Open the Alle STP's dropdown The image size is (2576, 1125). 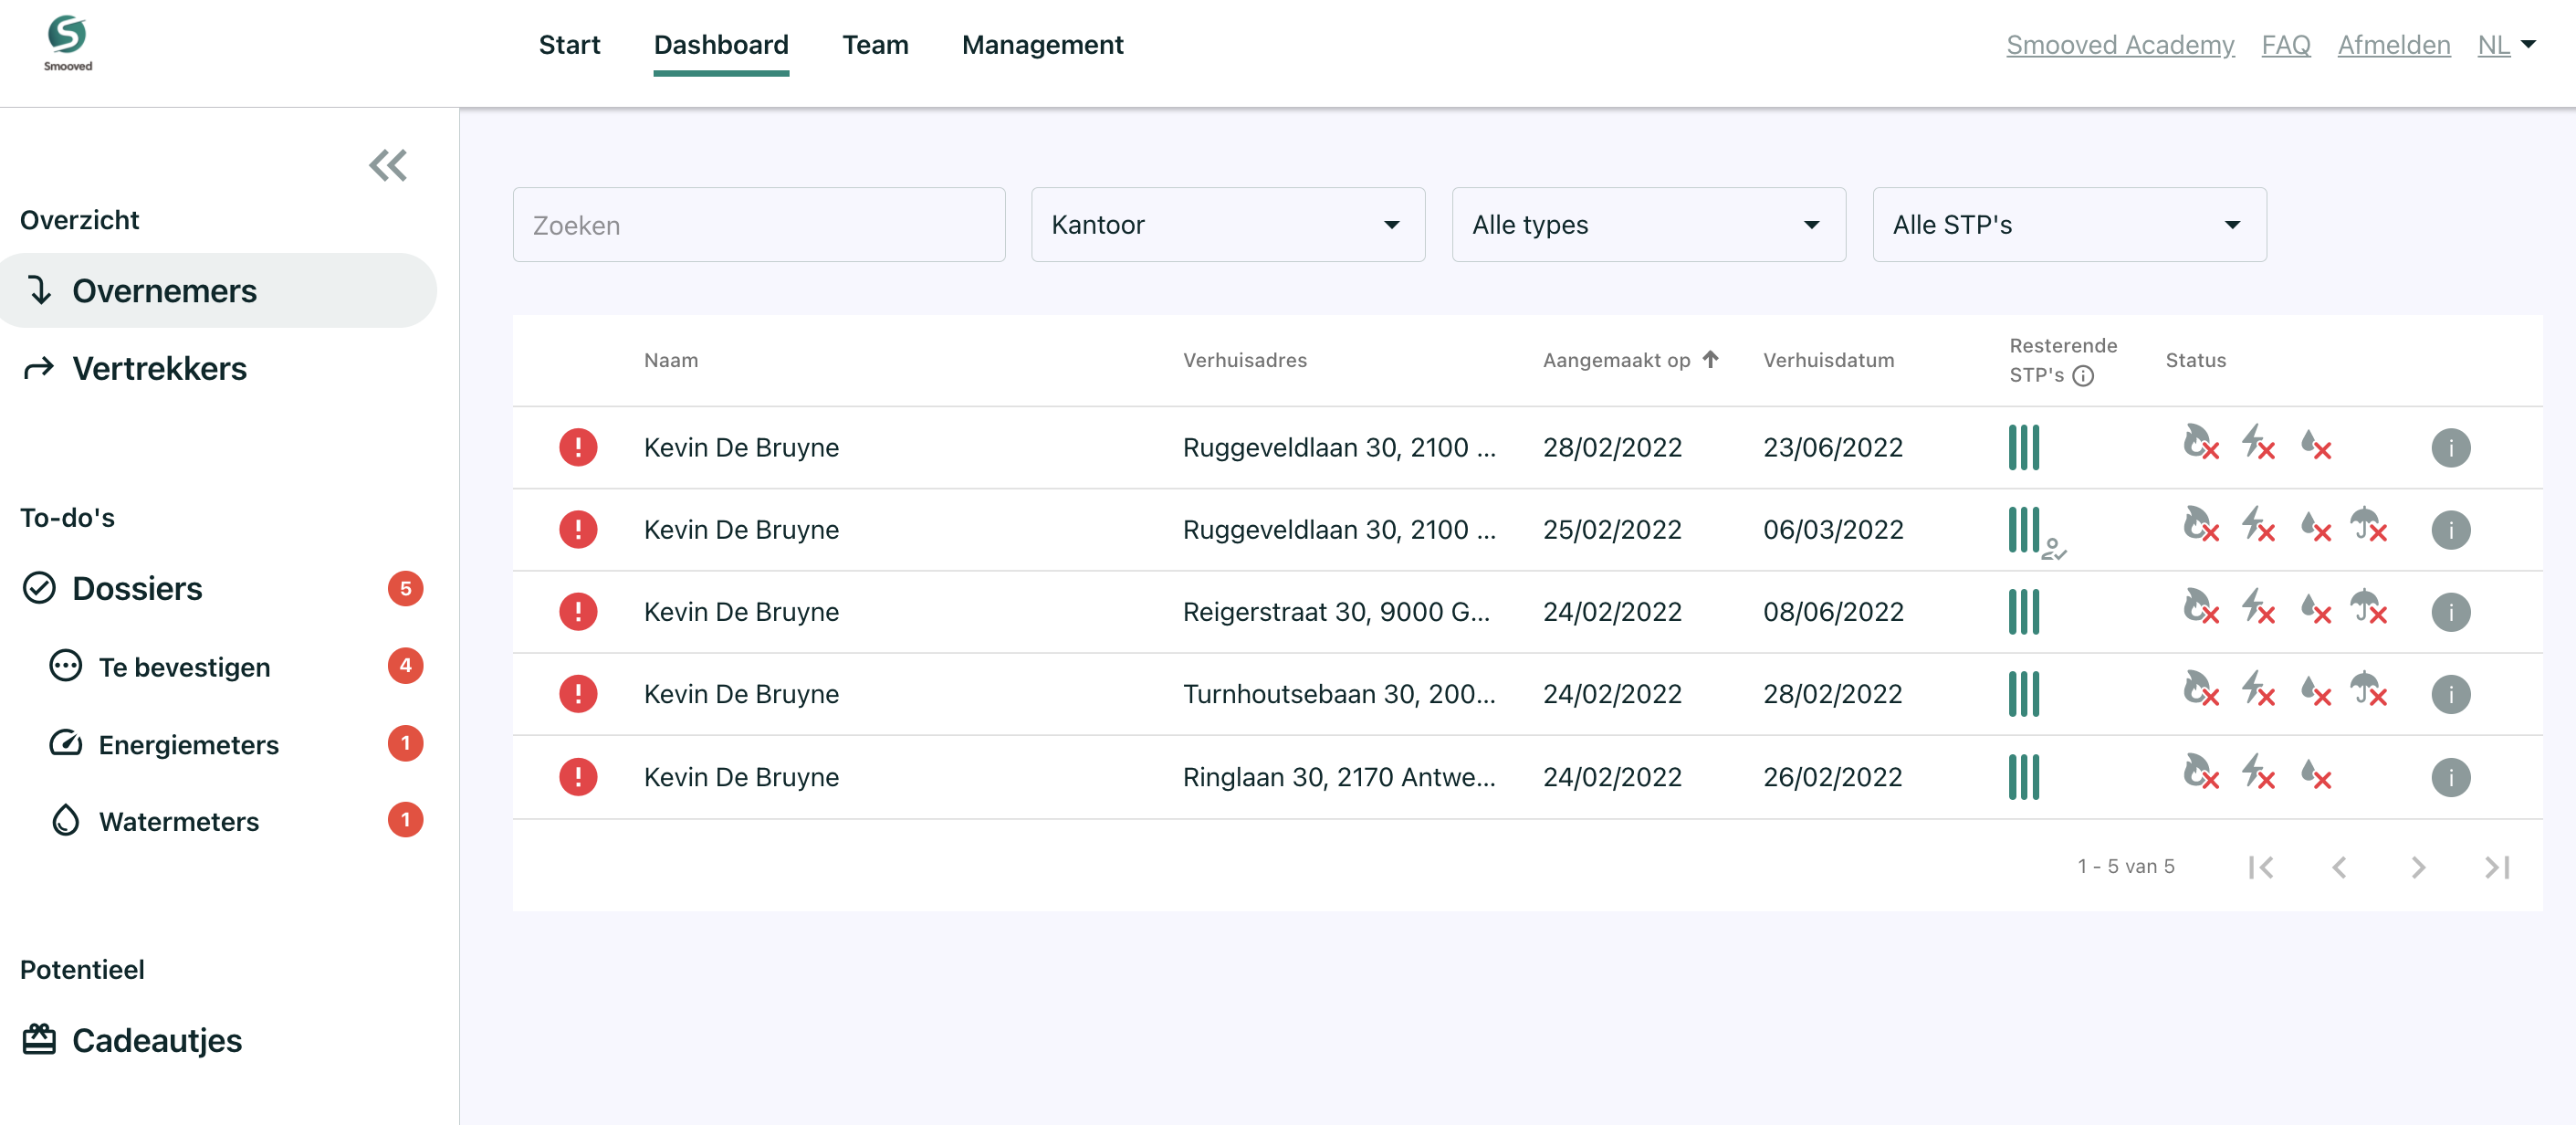(x=2069, y=225)
